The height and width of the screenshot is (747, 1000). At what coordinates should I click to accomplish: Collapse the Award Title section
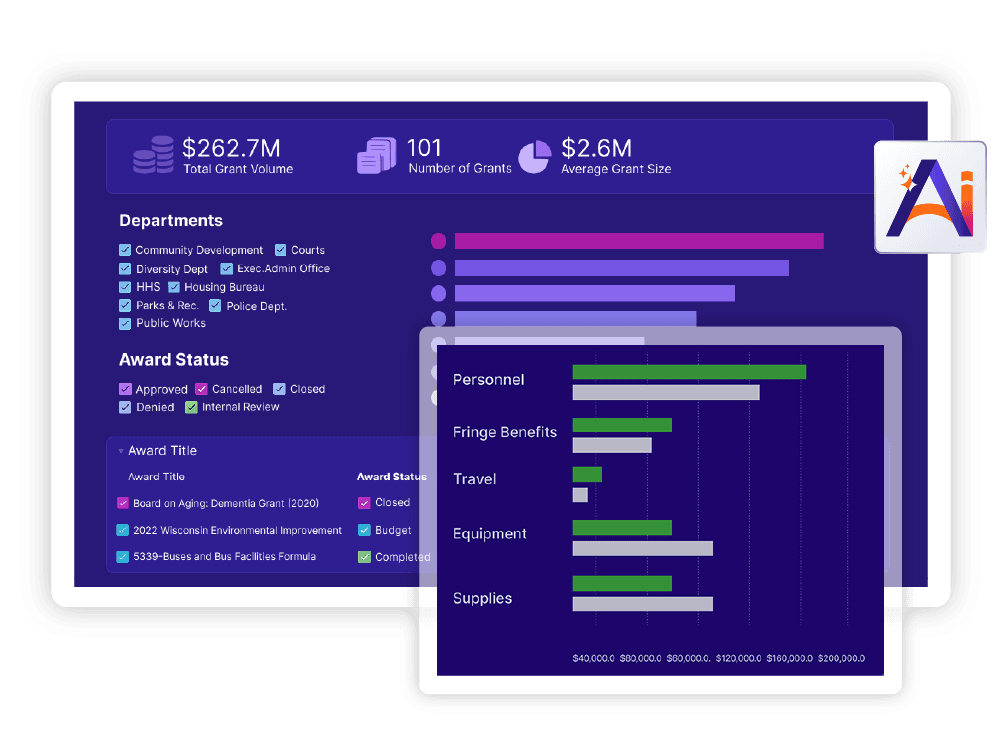122,450
